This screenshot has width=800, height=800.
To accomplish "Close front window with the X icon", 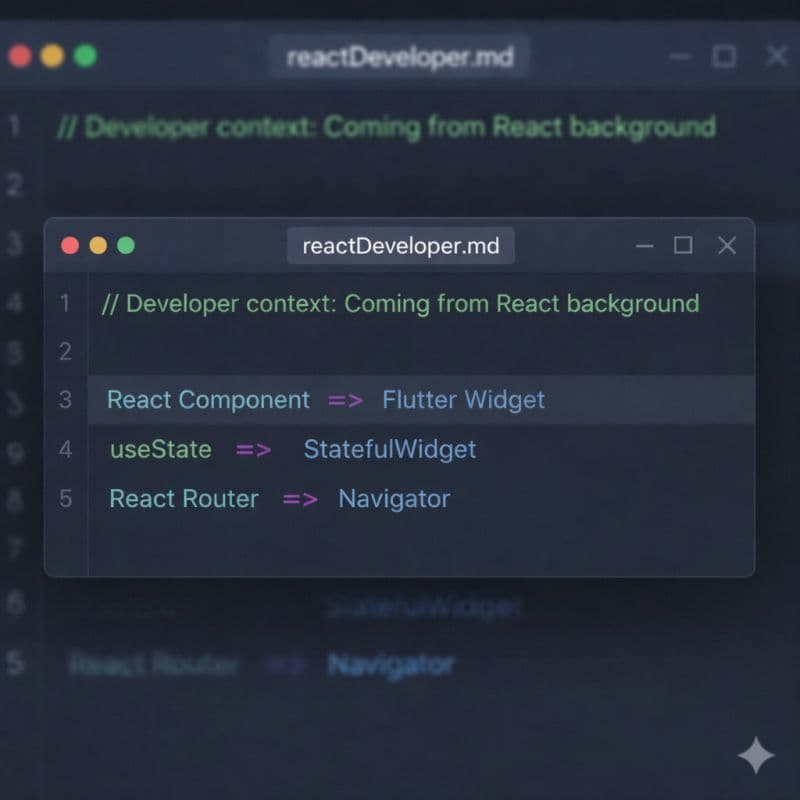I will (x=727, y=245).
